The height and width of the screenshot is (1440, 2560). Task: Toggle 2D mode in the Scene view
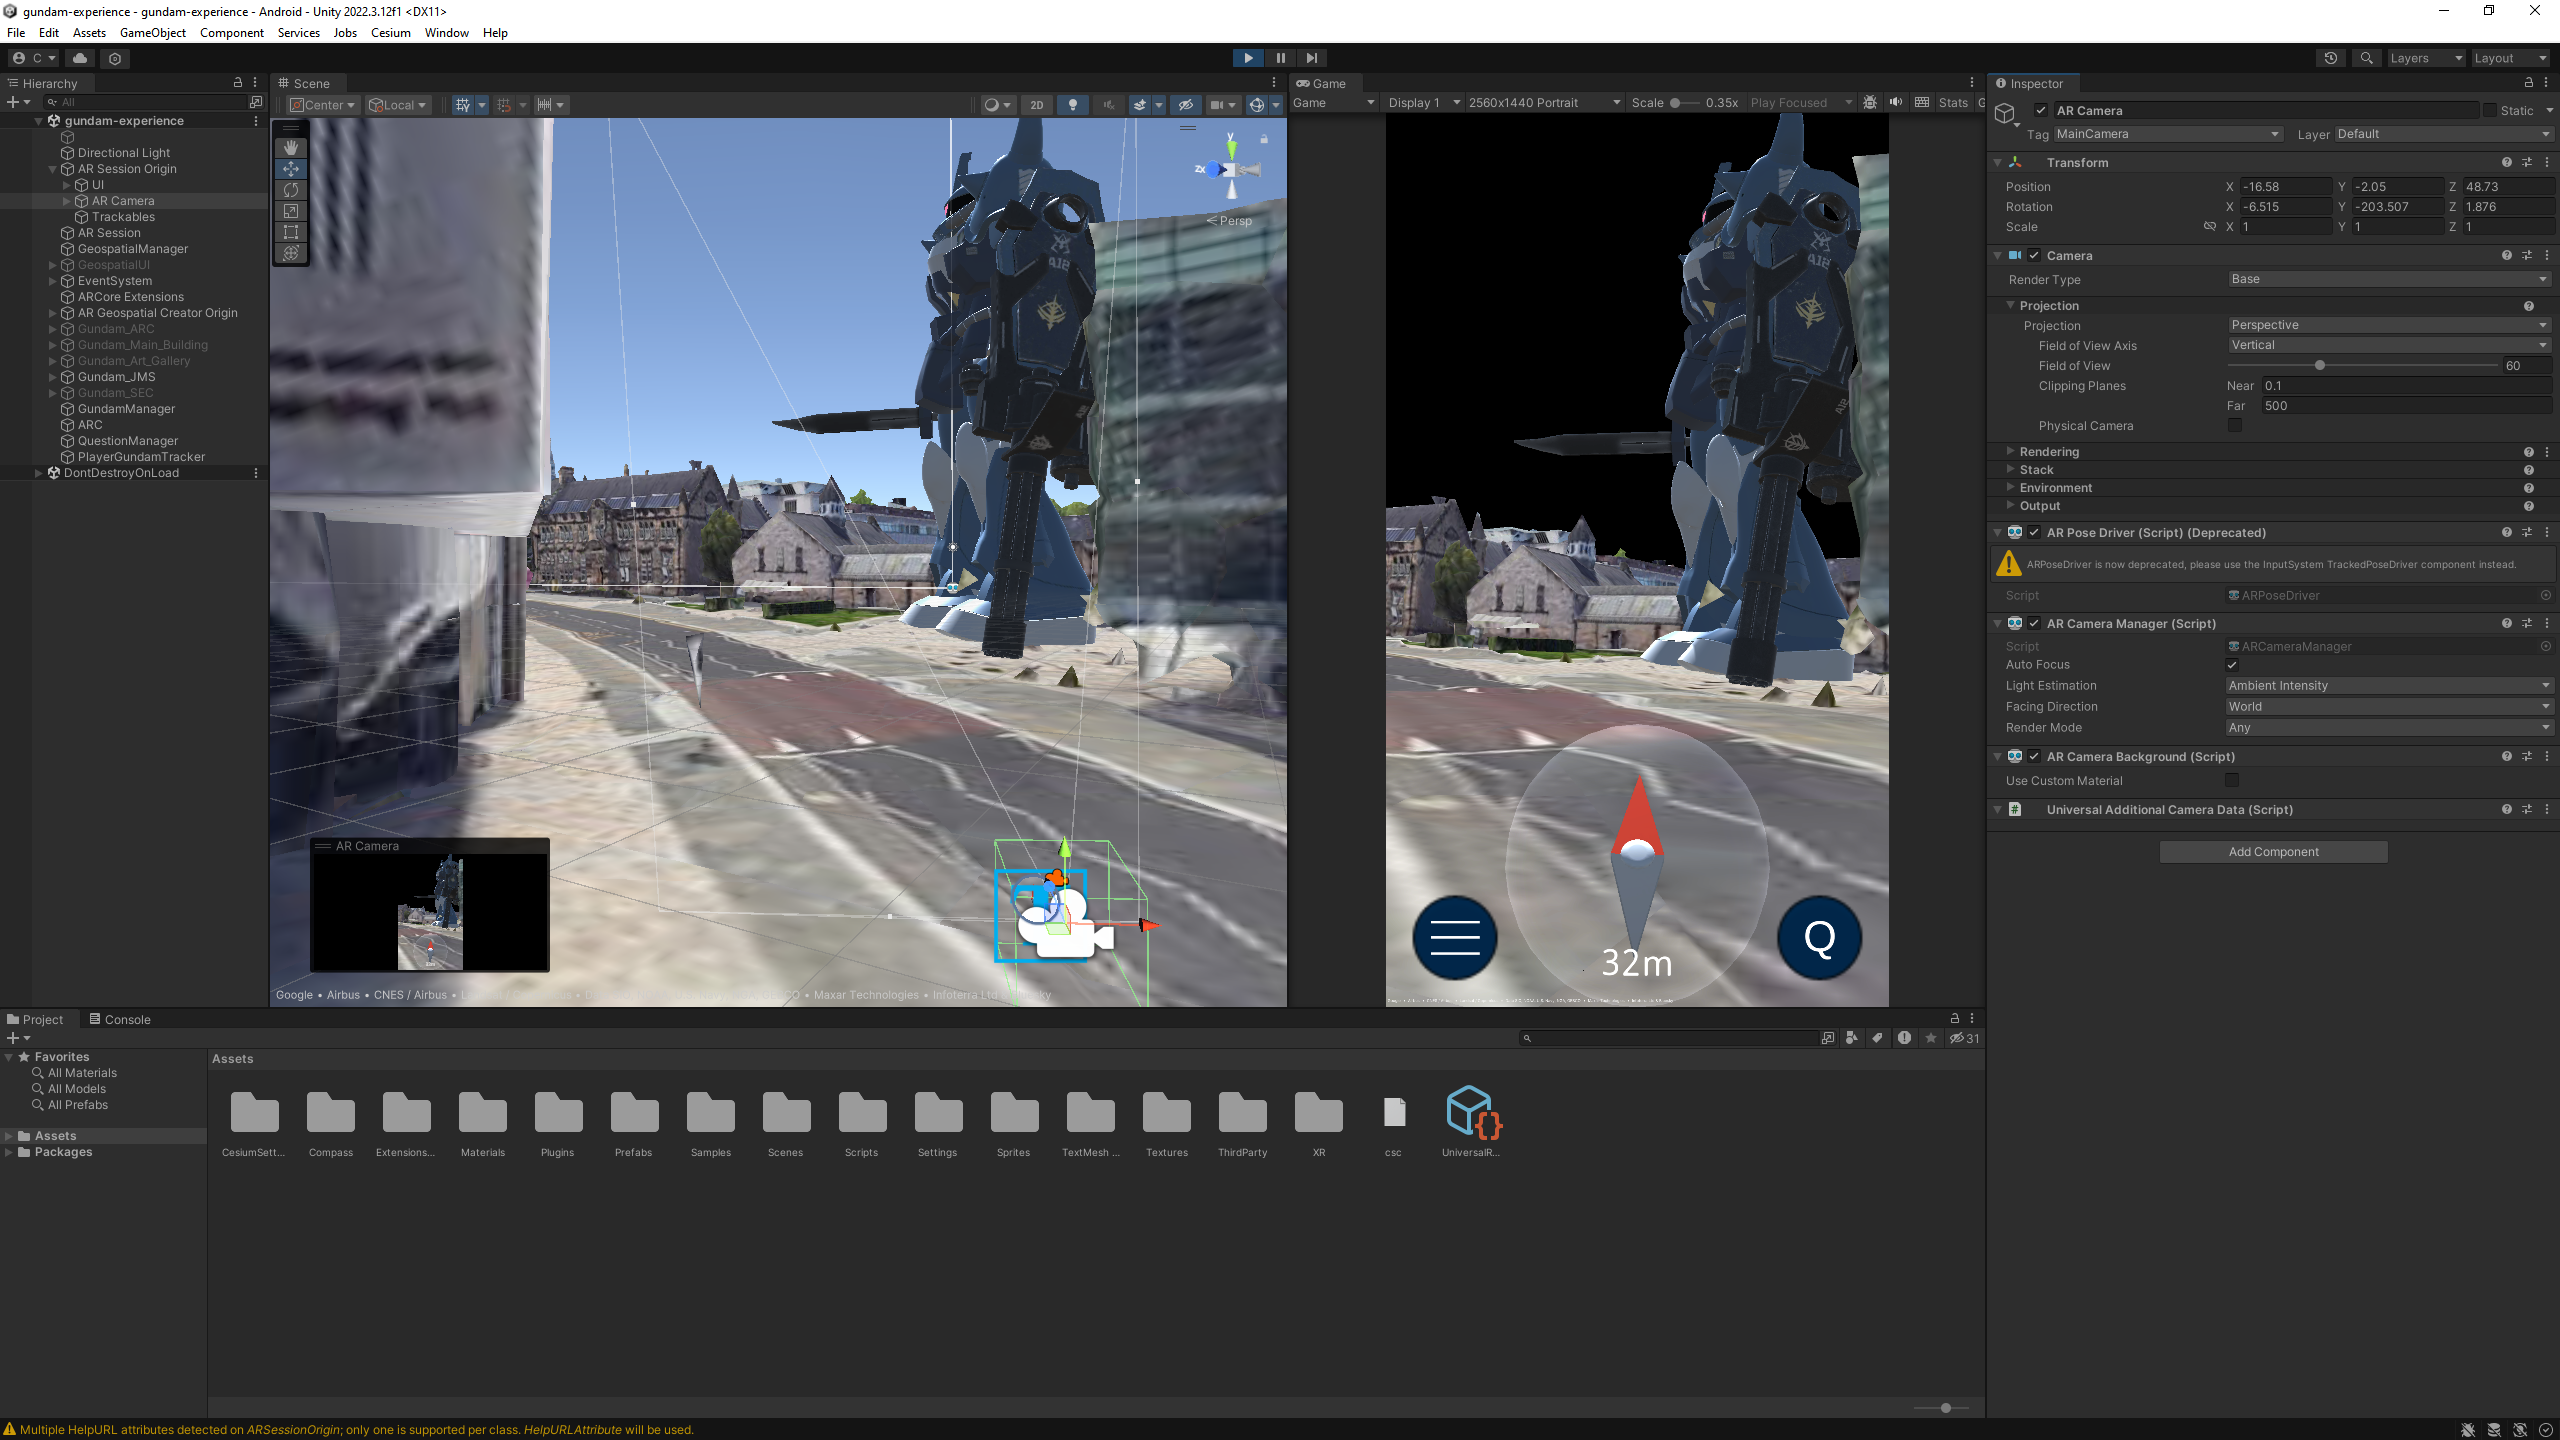(x=1035, y=104)
